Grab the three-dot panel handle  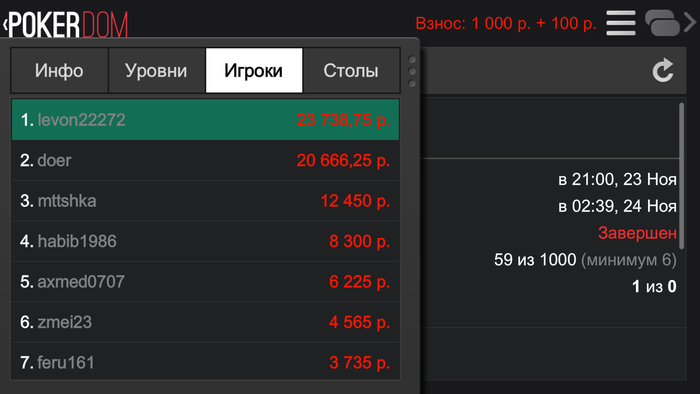[412, 71]
